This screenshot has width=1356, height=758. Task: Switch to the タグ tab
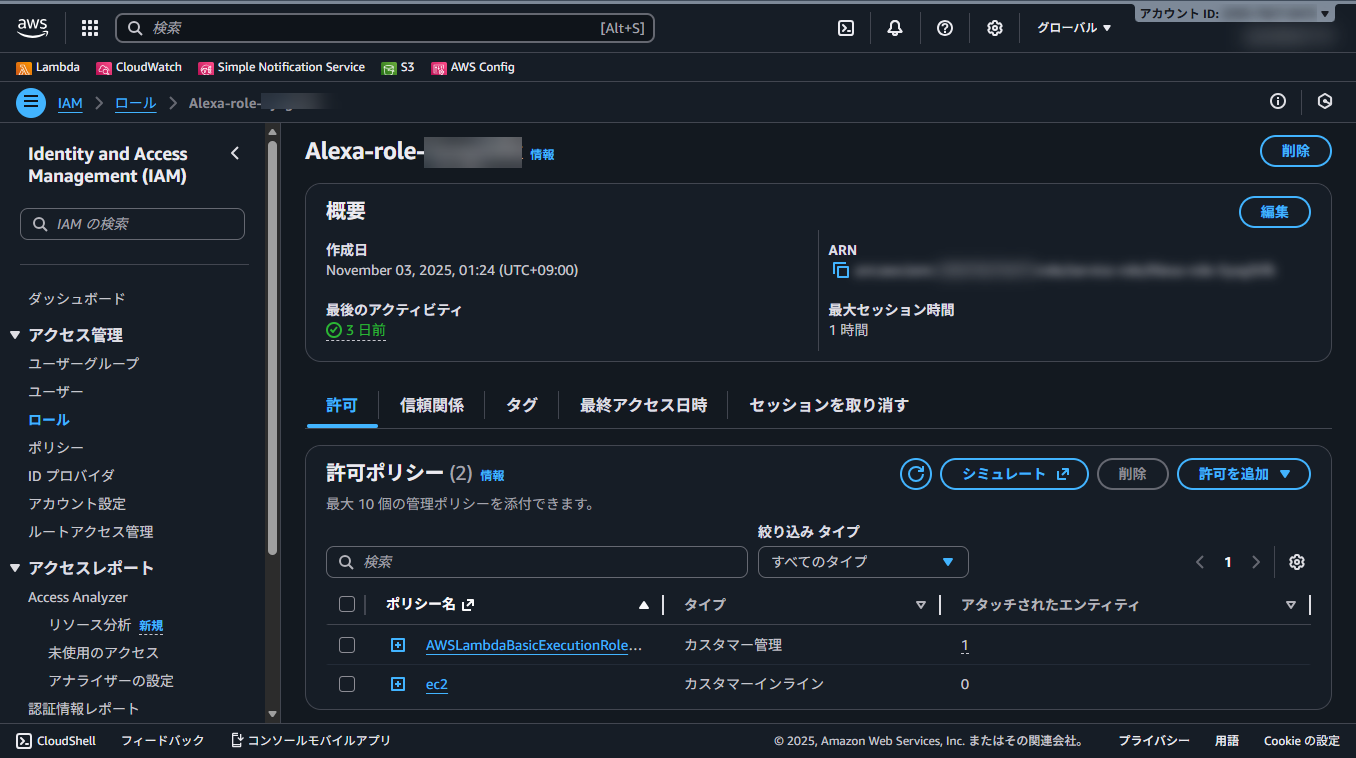[x=521, y=405]
